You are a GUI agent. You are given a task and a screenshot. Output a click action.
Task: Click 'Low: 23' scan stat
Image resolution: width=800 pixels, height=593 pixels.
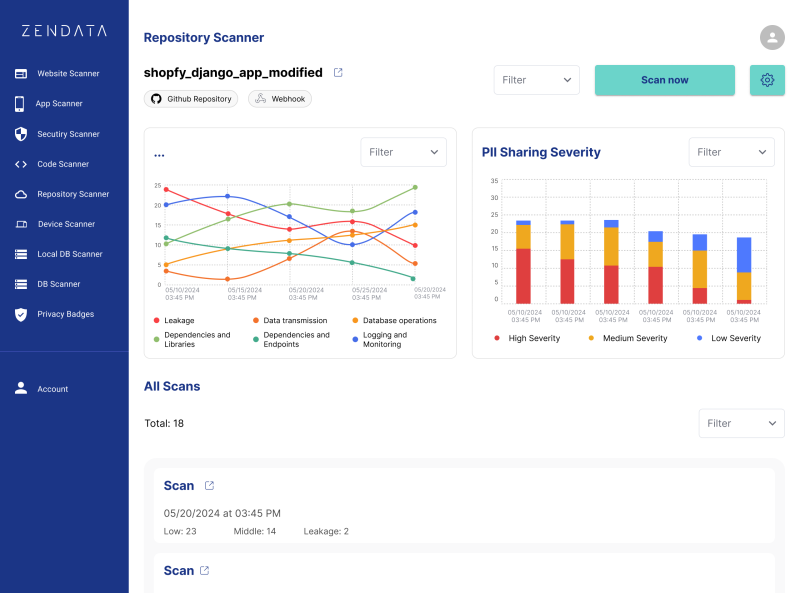(180, 531)
